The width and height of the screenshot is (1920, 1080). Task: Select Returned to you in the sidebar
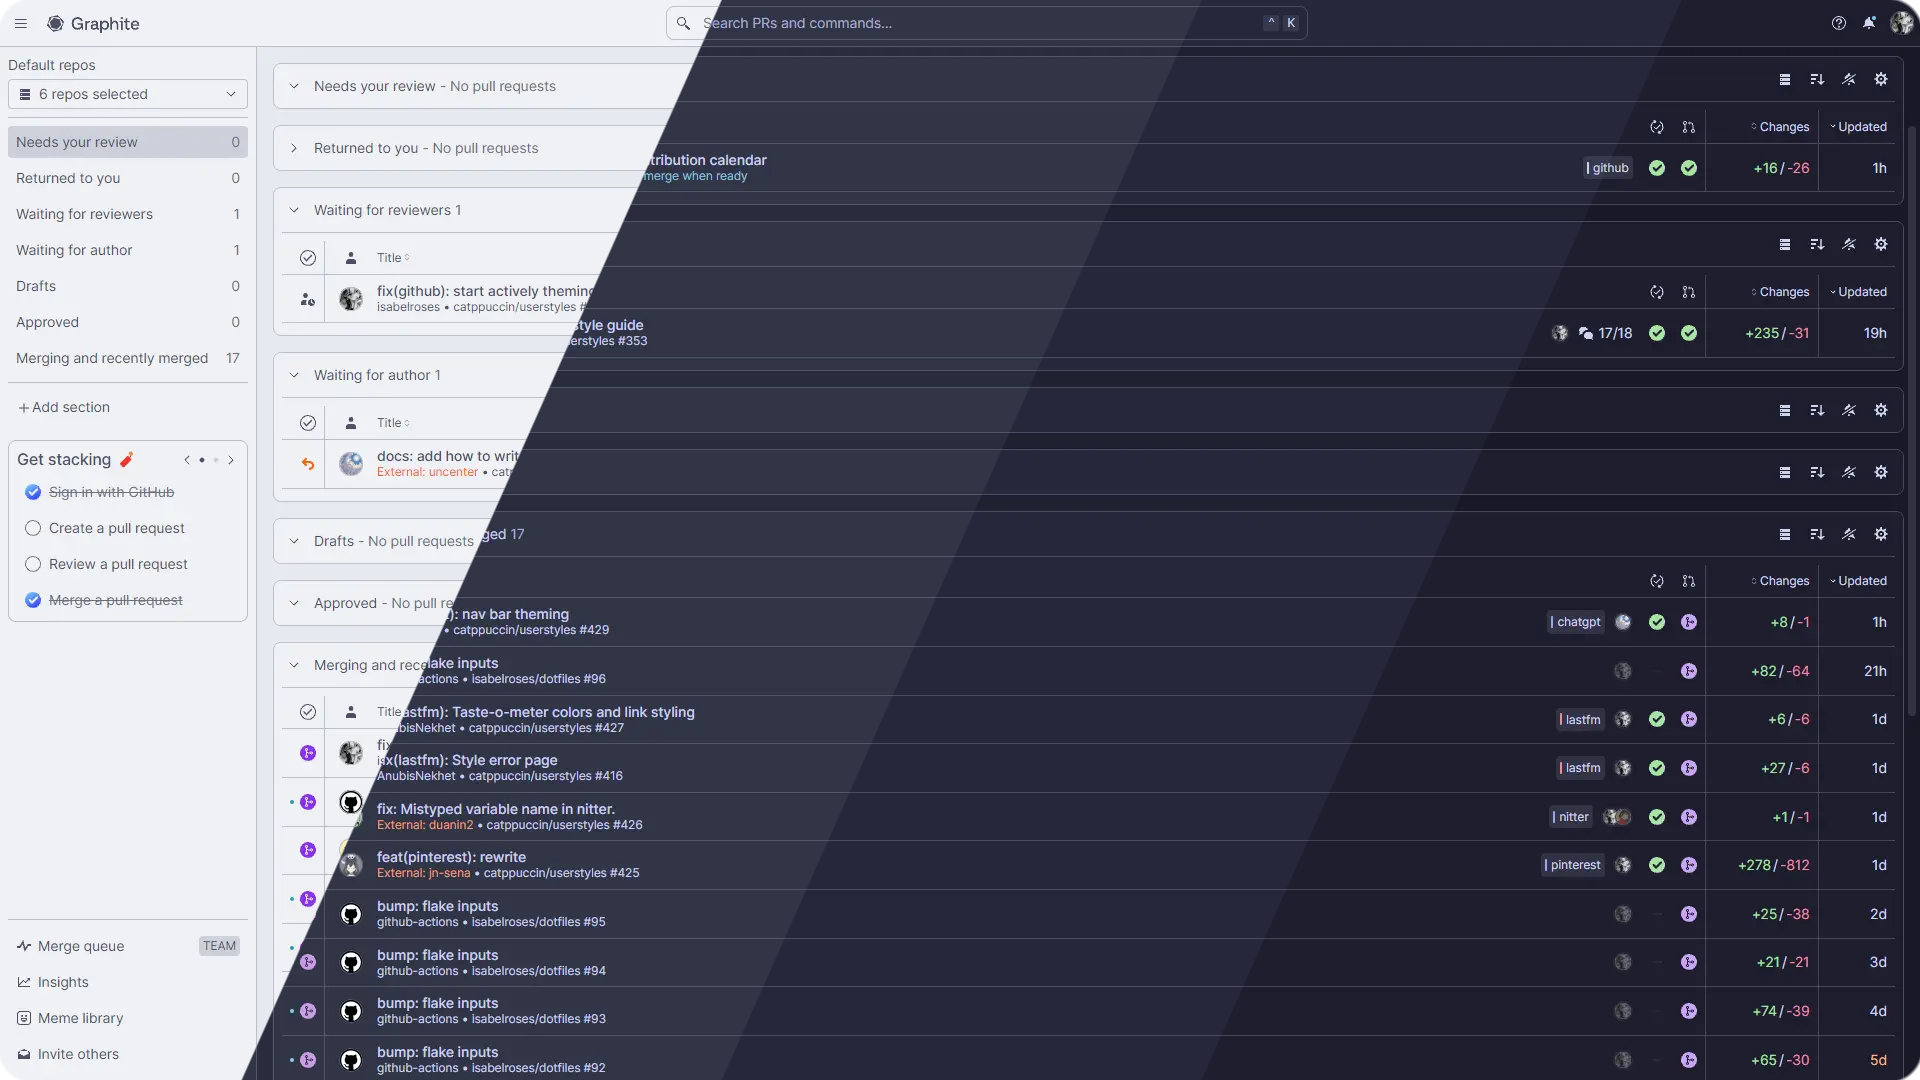(128, 178)
